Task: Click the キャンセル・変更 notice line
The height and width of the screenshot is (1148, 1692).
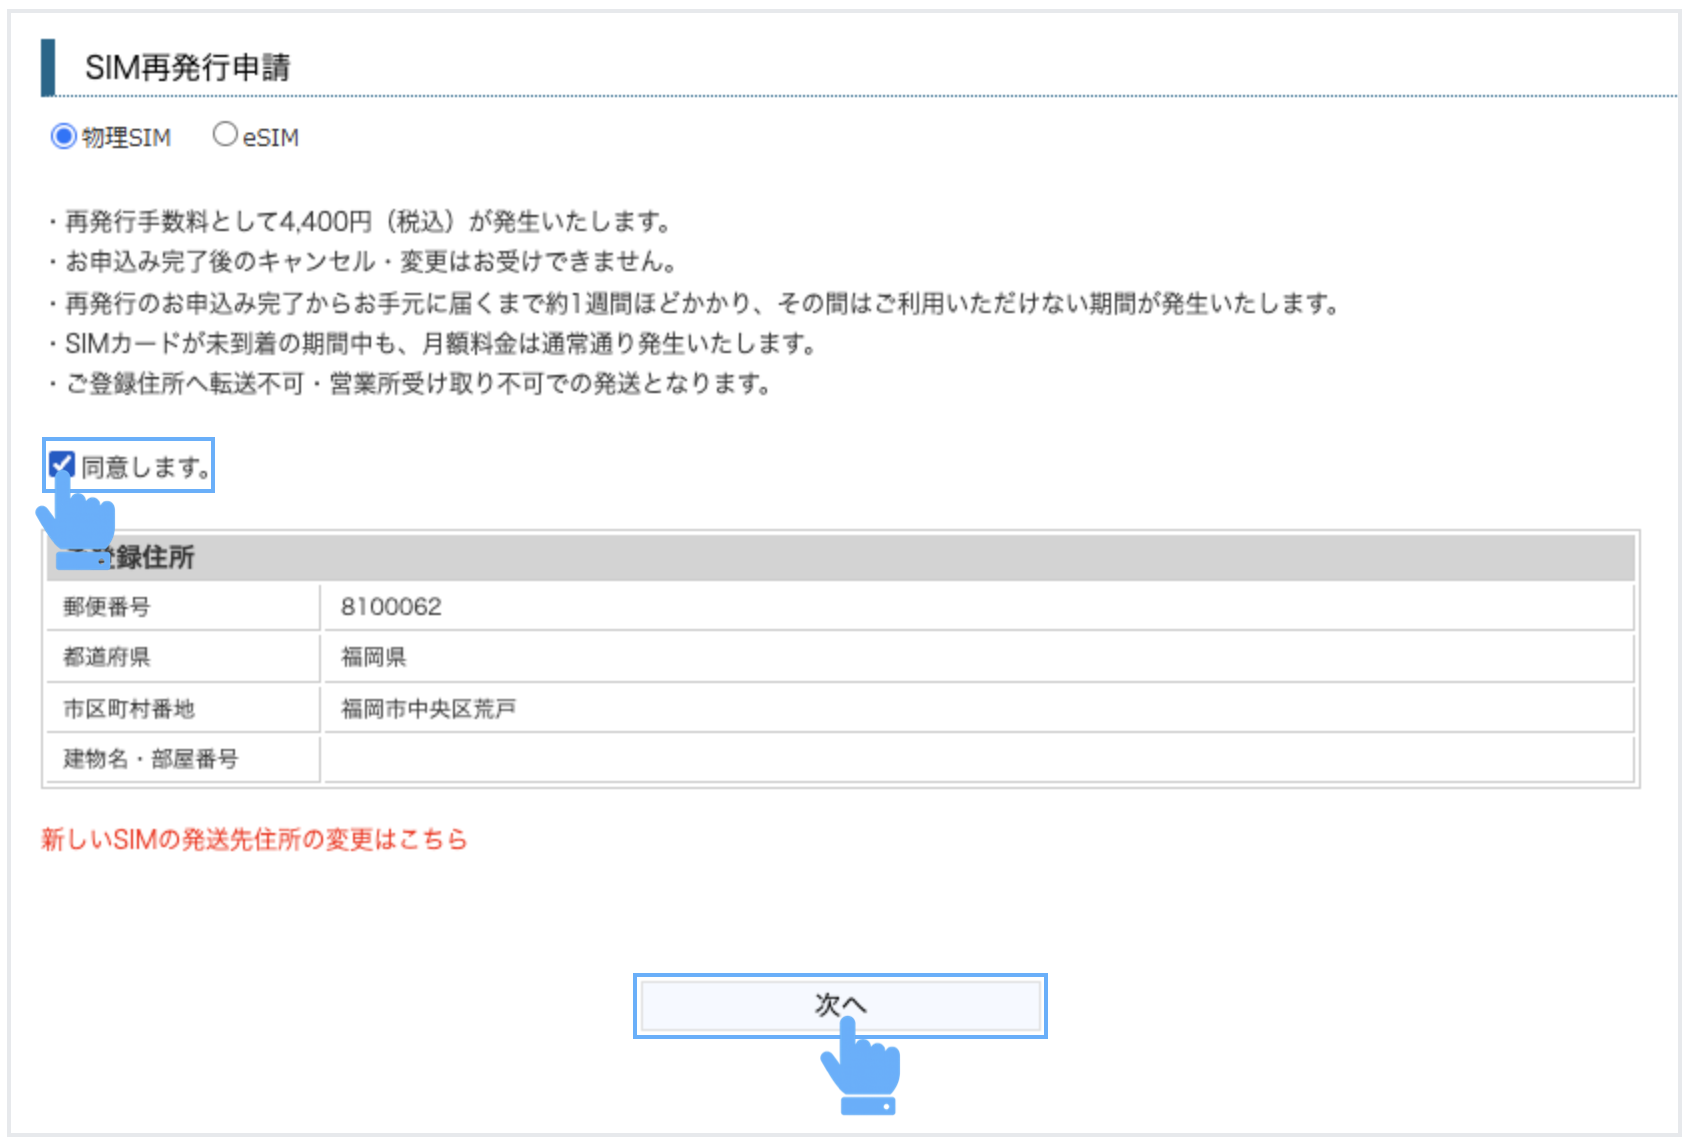Action: pos(370,262)
